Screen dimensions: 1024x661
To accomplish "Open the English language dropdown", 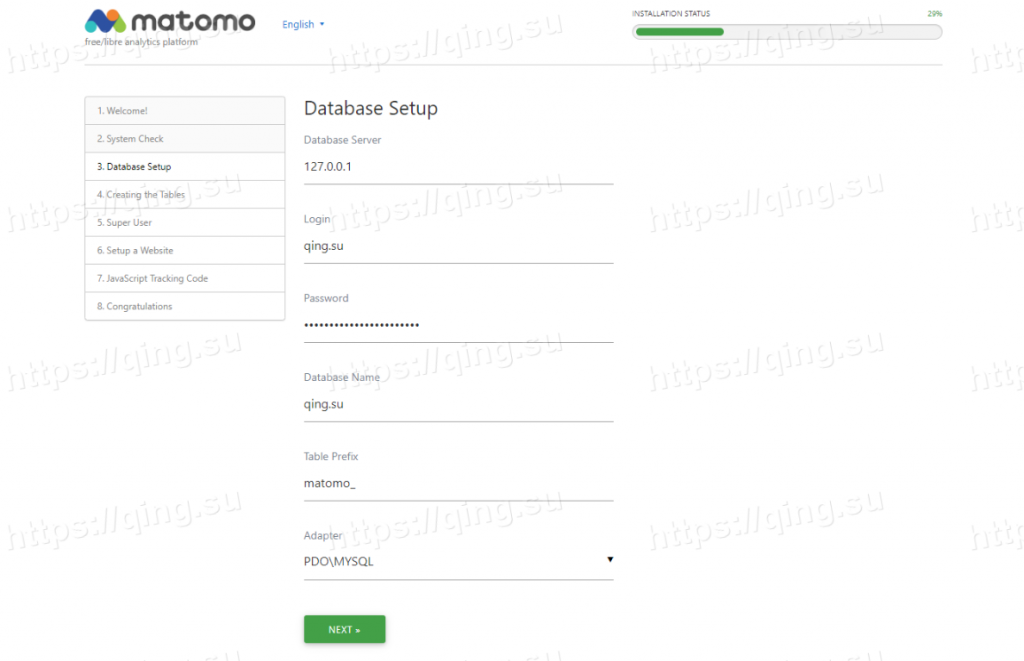I will click(x=299, y=24).
